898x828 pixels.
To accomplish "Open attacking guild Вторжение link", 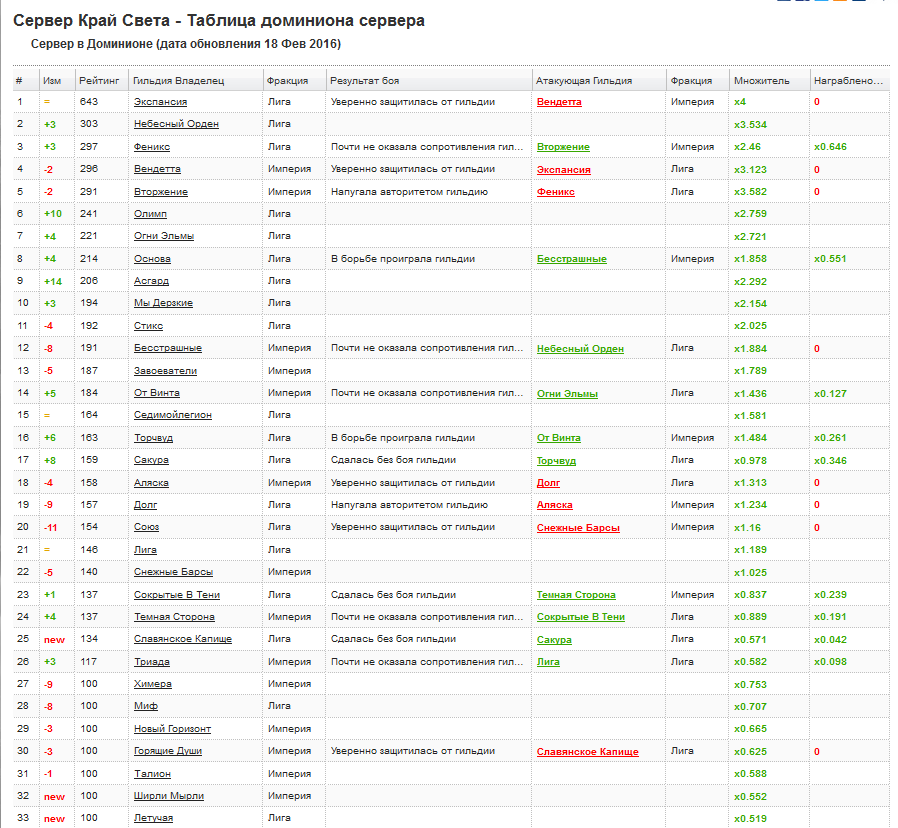I will pos(563,147).
